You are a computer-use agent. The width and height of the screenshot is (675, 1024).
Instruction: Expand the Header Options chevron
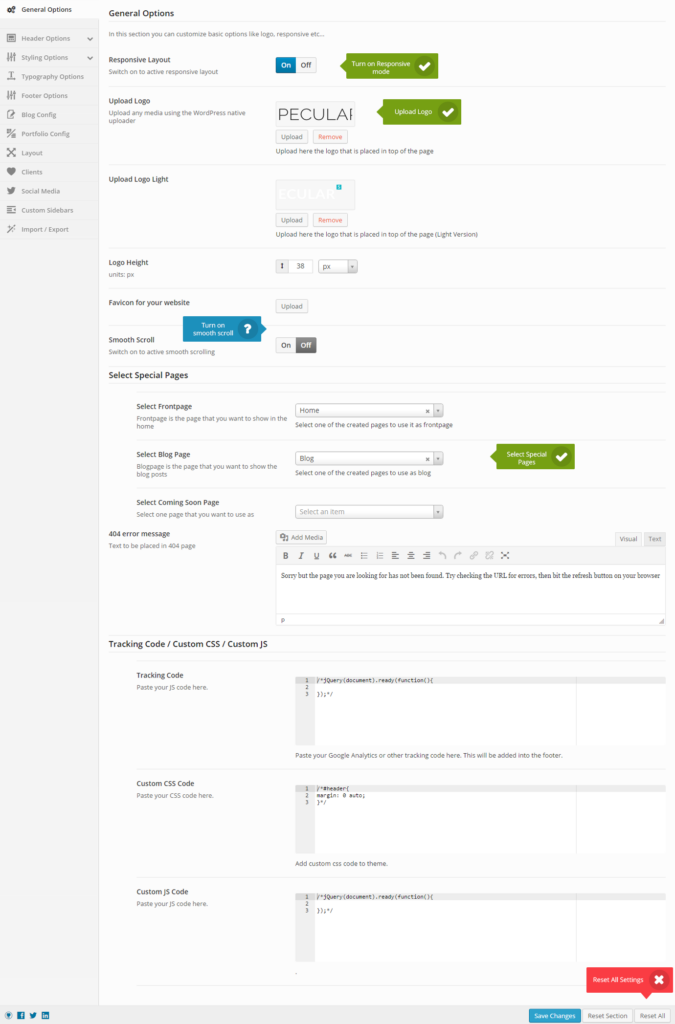[90, 39]
